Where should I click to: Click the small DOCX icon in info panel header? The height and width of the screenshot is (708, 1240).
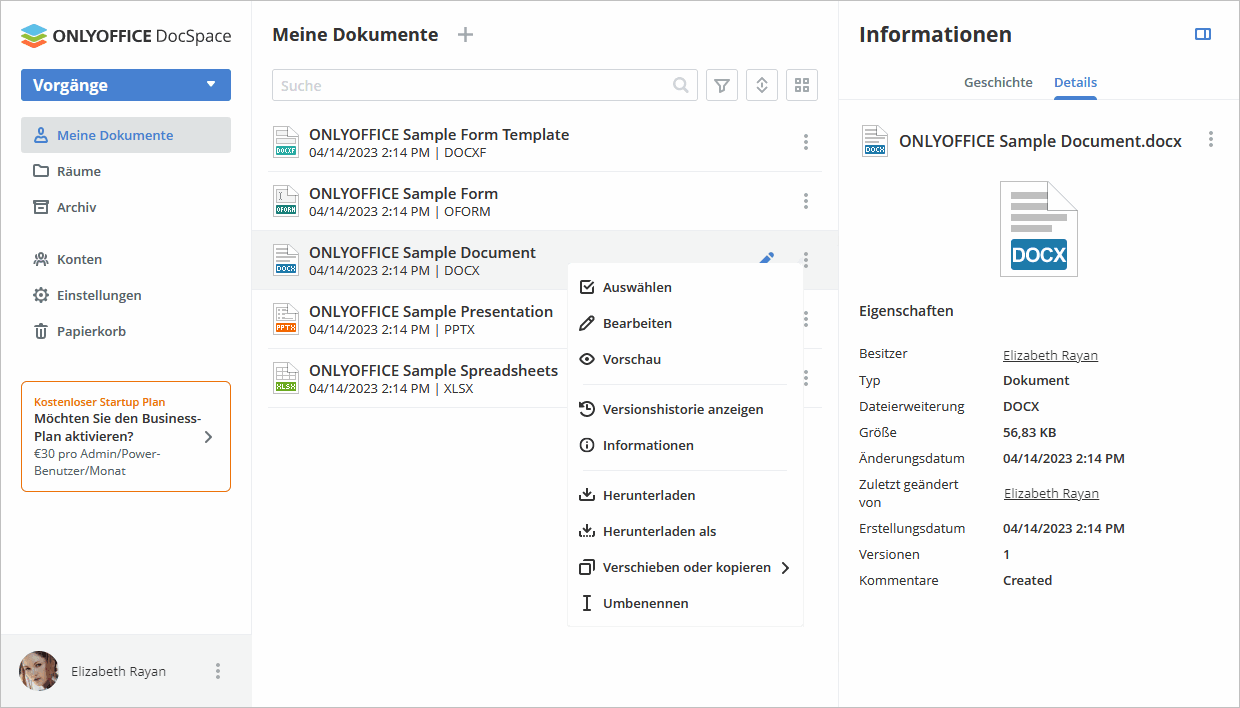pyautogui.click(x=875, y=141)
